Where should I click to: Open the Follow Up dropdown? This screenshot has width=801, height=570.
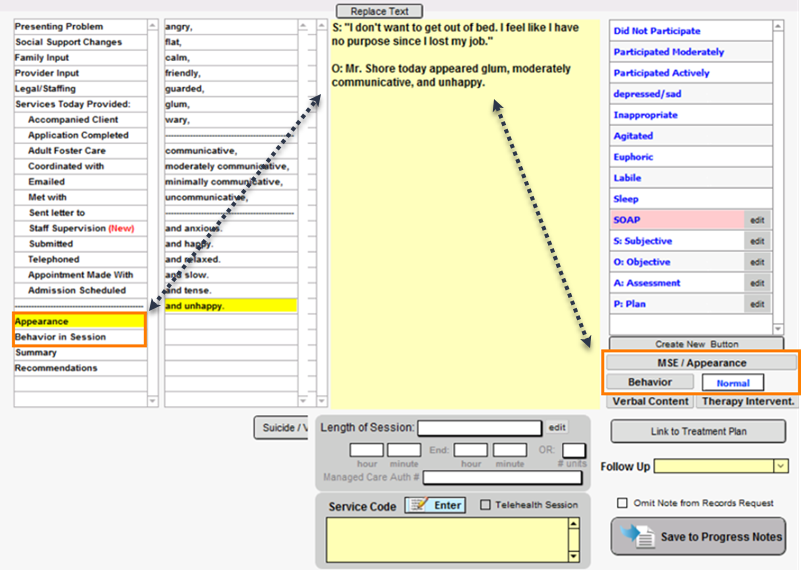pos(780,467)
